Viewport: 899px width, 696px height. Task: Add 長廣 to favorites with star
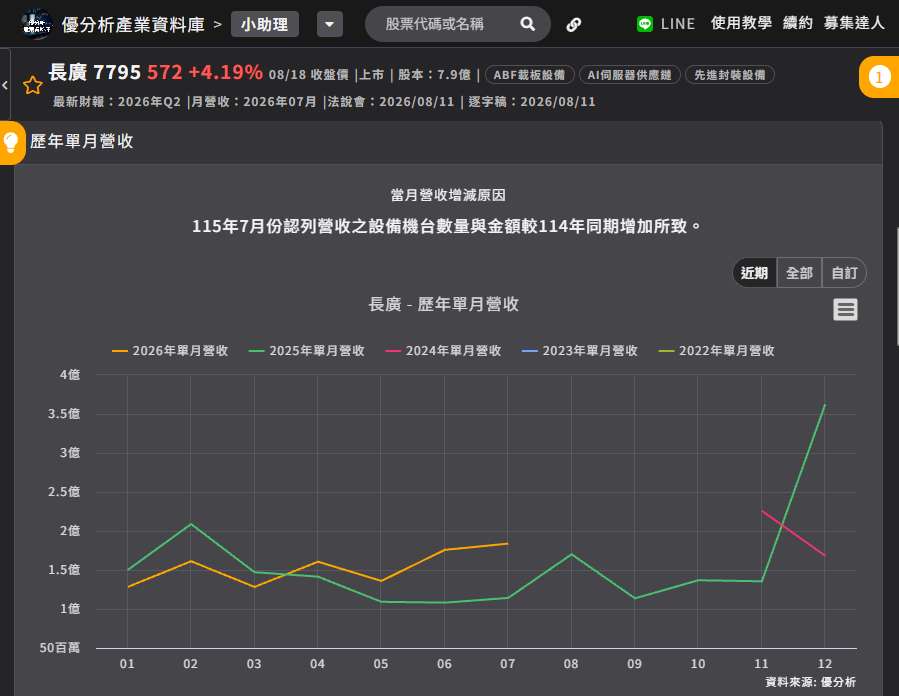33,85
